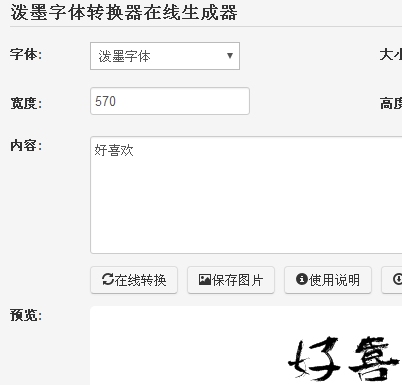Click the 预览 label
Image resolution: width=402 pixels, height=385 pixels.
pos(26,315)
